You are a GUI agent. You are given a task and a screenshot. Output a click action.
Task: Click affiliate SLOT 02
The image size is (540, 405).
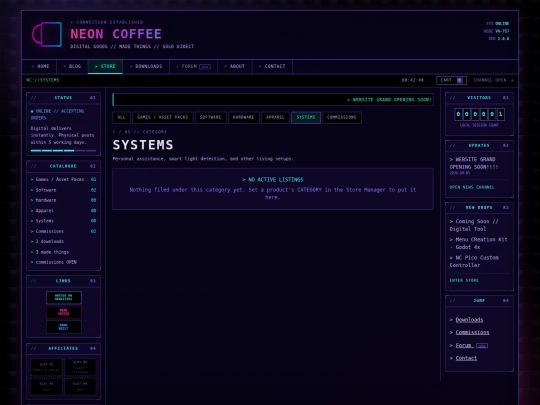coord(80,367)
